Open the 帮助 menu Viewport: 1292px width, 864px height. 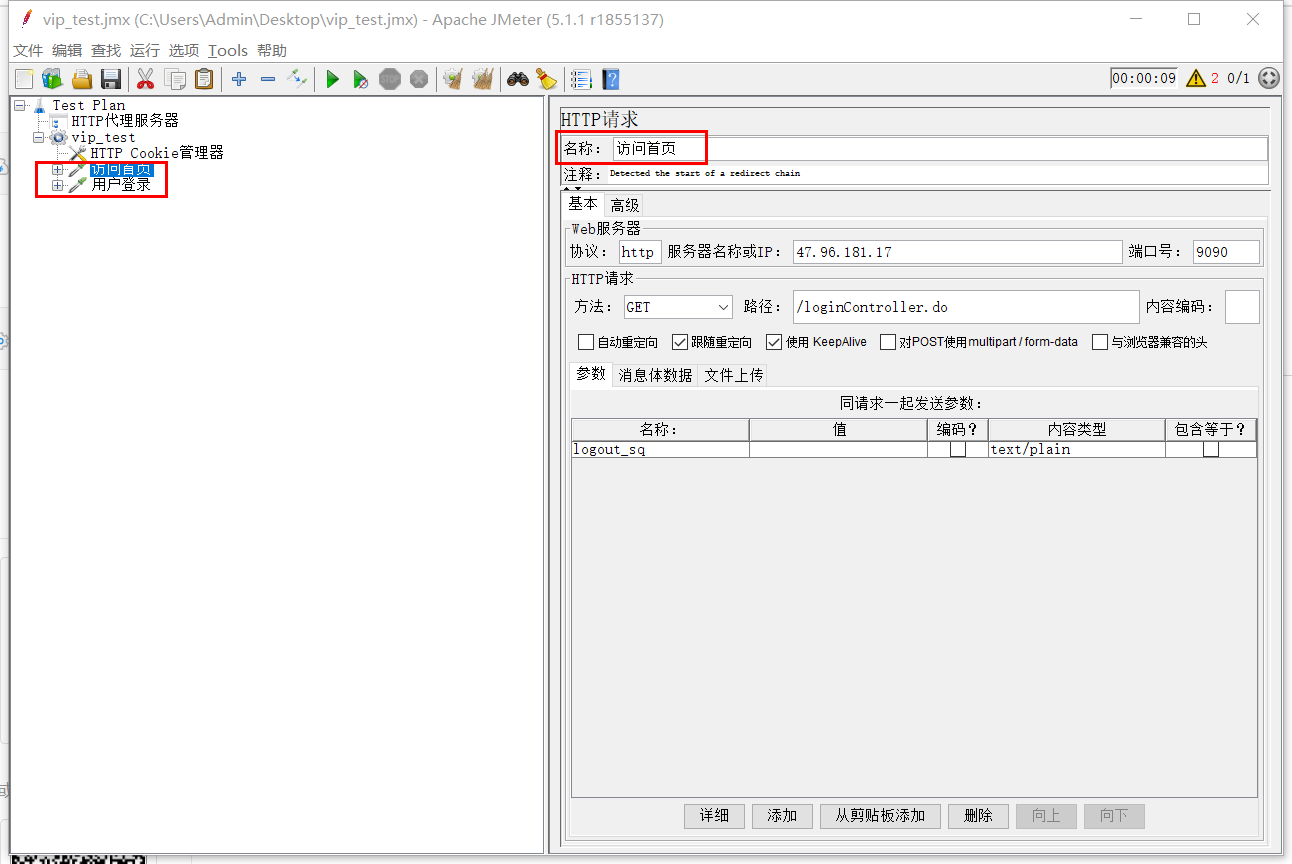272,50
